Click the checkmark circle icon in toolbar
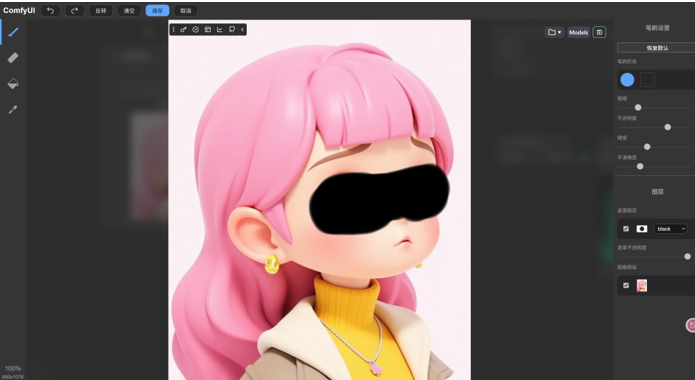This screenshot has width=695, height=380. pyautogui.click(x=195, y=30)
